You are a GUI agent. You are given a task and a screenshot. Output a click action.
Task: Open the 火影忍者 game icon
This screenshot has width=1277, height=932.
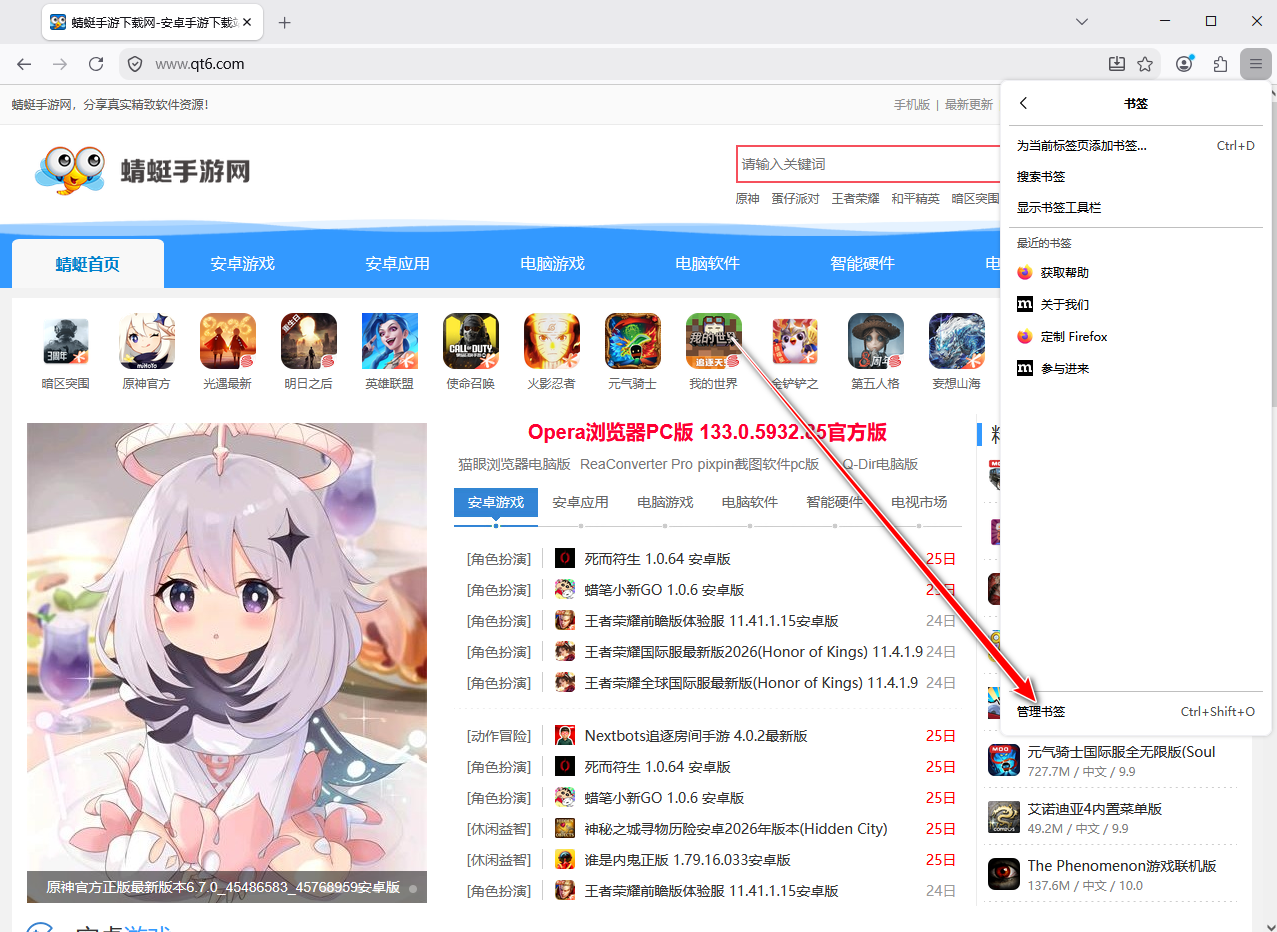(x=551, y=342)
